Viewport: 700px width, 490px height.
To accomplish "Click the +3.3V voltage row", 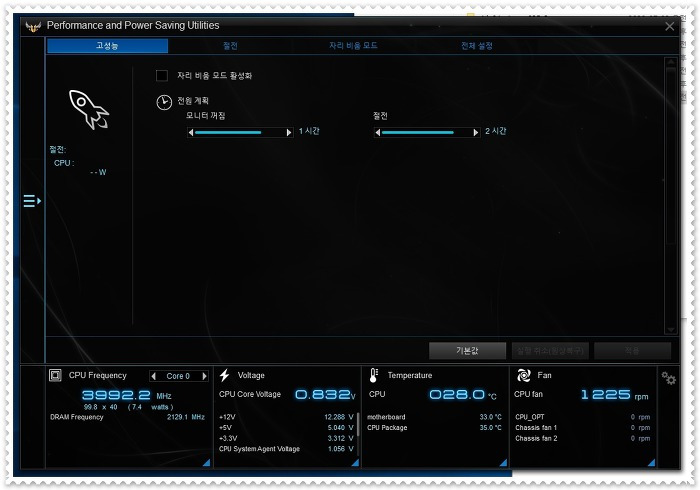I will [x=286, y=439].
